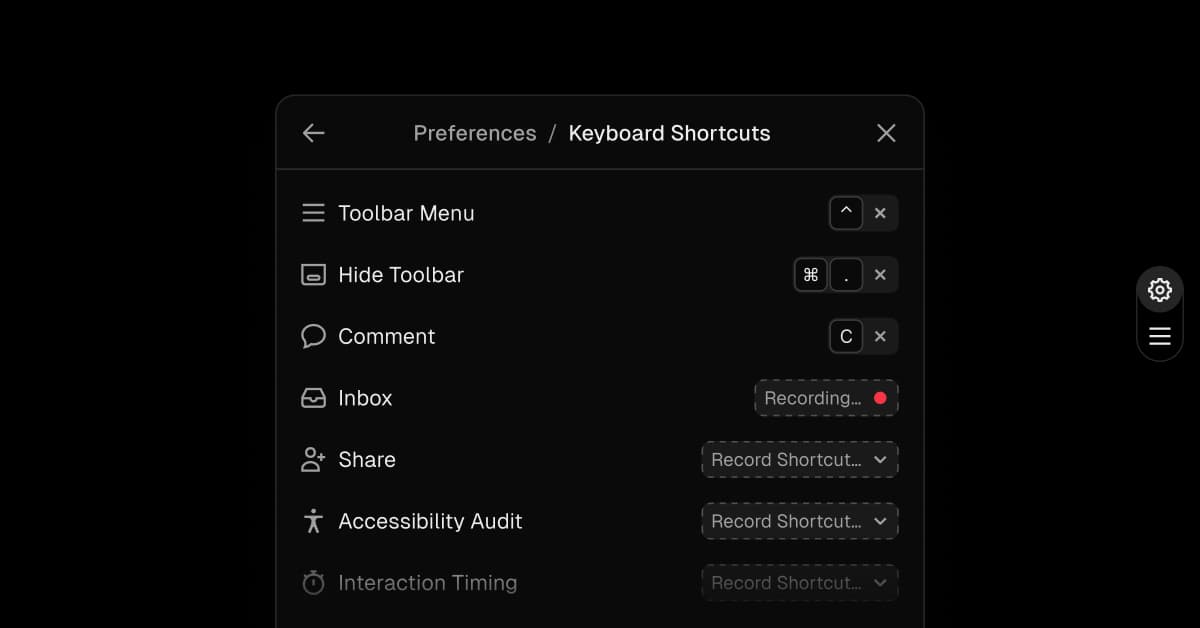Click the Inbox tray icon

pos(313,398)
